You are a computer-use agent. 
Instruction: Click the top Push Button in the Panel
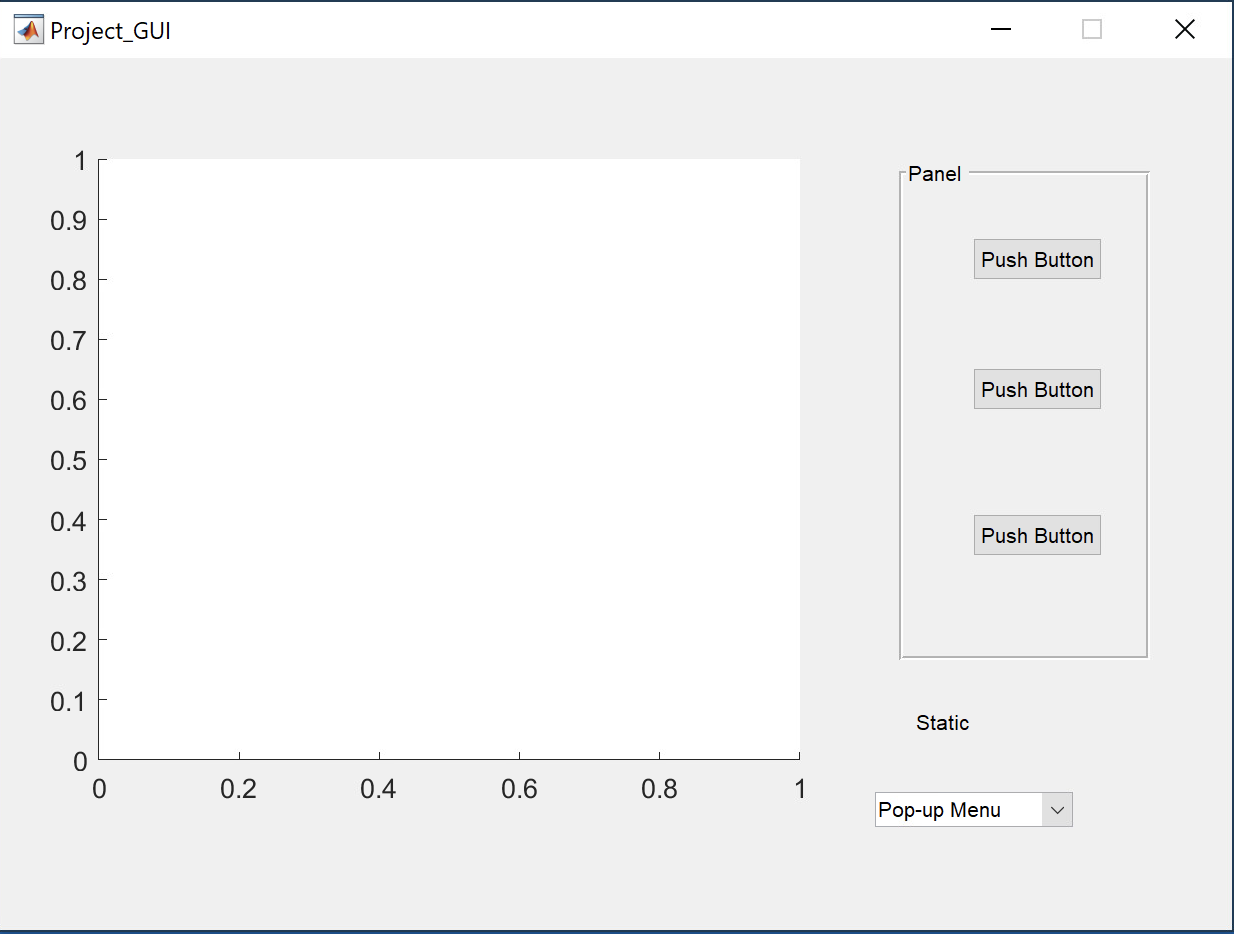1037,258
